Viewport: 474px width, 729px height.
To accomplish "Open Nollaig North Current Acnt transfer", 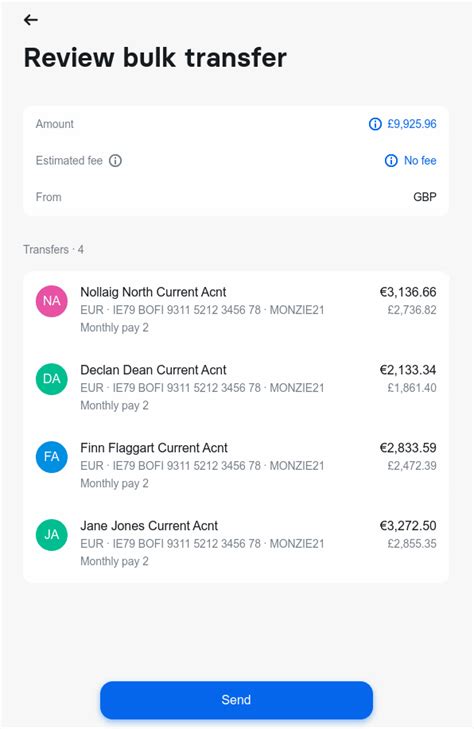I will (x=236, y=310).
